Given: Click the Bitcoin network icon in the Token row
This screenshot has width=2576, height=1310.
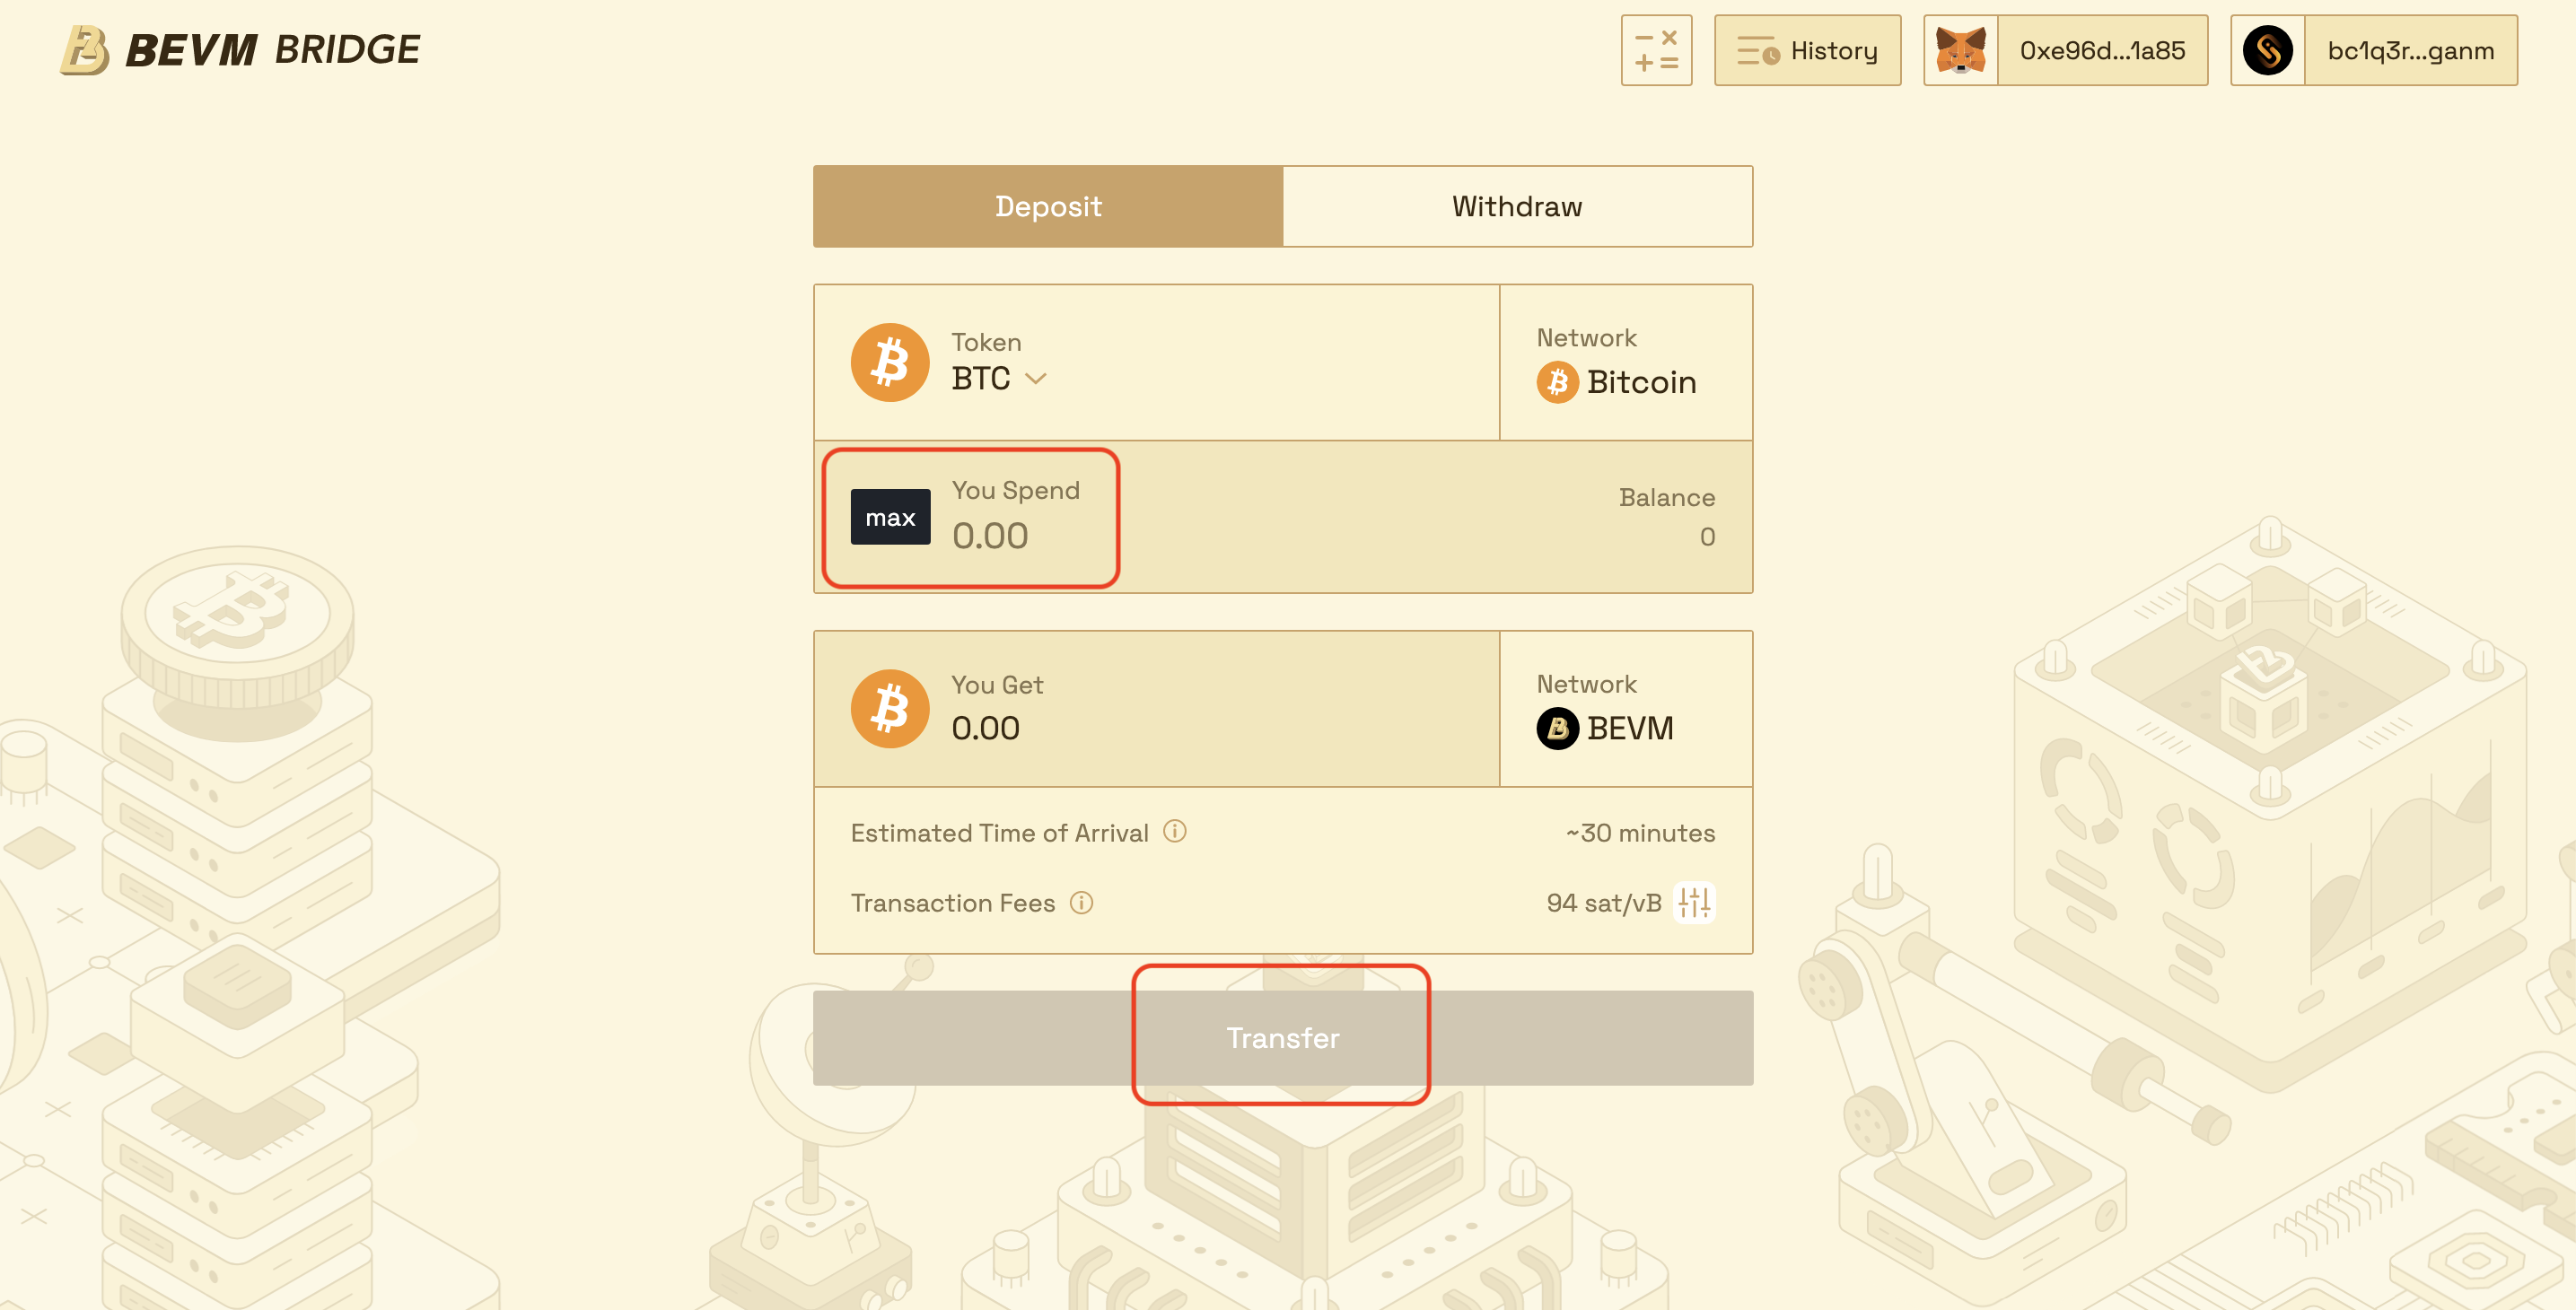Looking at the screenshot, I should [1557, 382].
